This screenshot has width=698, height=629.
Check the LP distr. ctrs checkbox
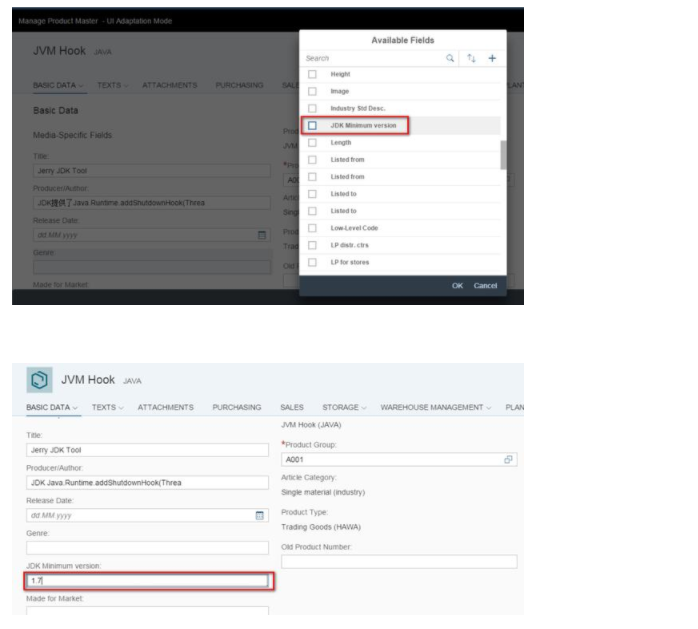coord(312,245)
